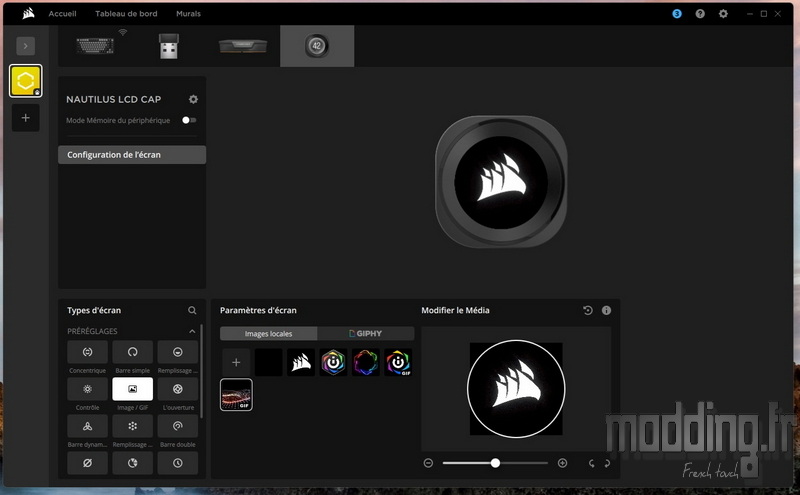Open Nautilus LCD Cap device settings gear
Viewport: 800px width, 495px height.
(193, 99)
